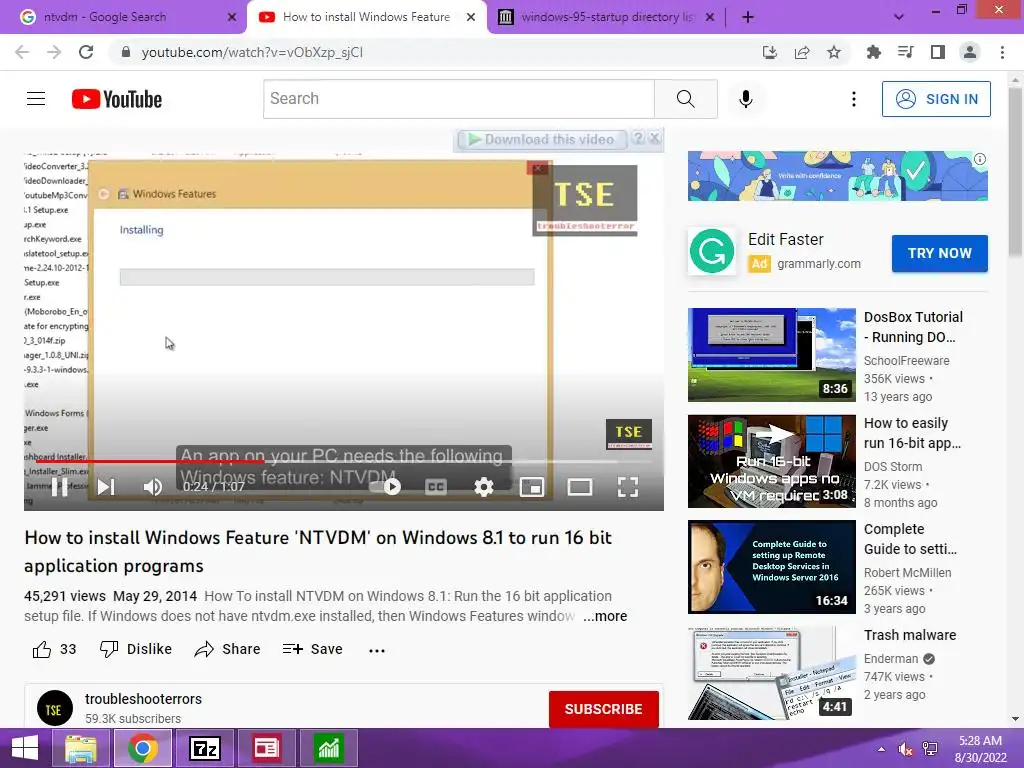
Task: Click the search magnifier button
Action: pos(686,99)
